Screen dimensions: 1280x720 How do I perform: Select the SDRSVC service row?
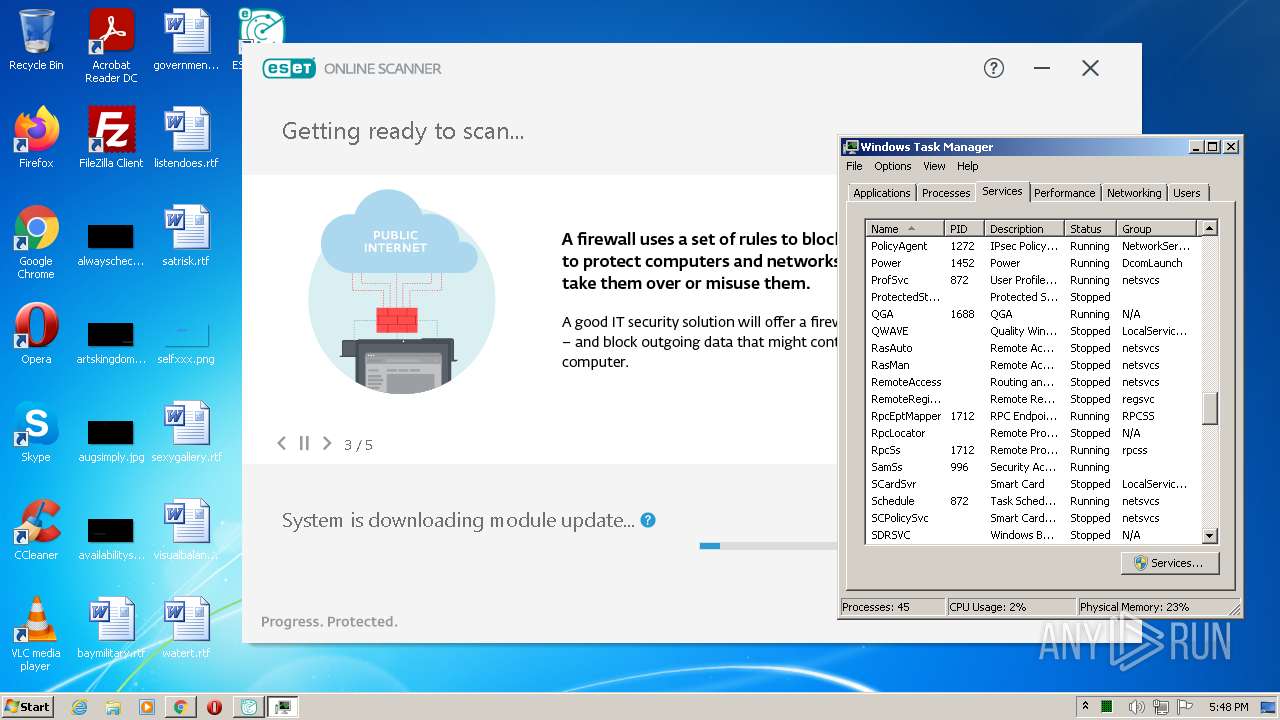point(1032,535)
